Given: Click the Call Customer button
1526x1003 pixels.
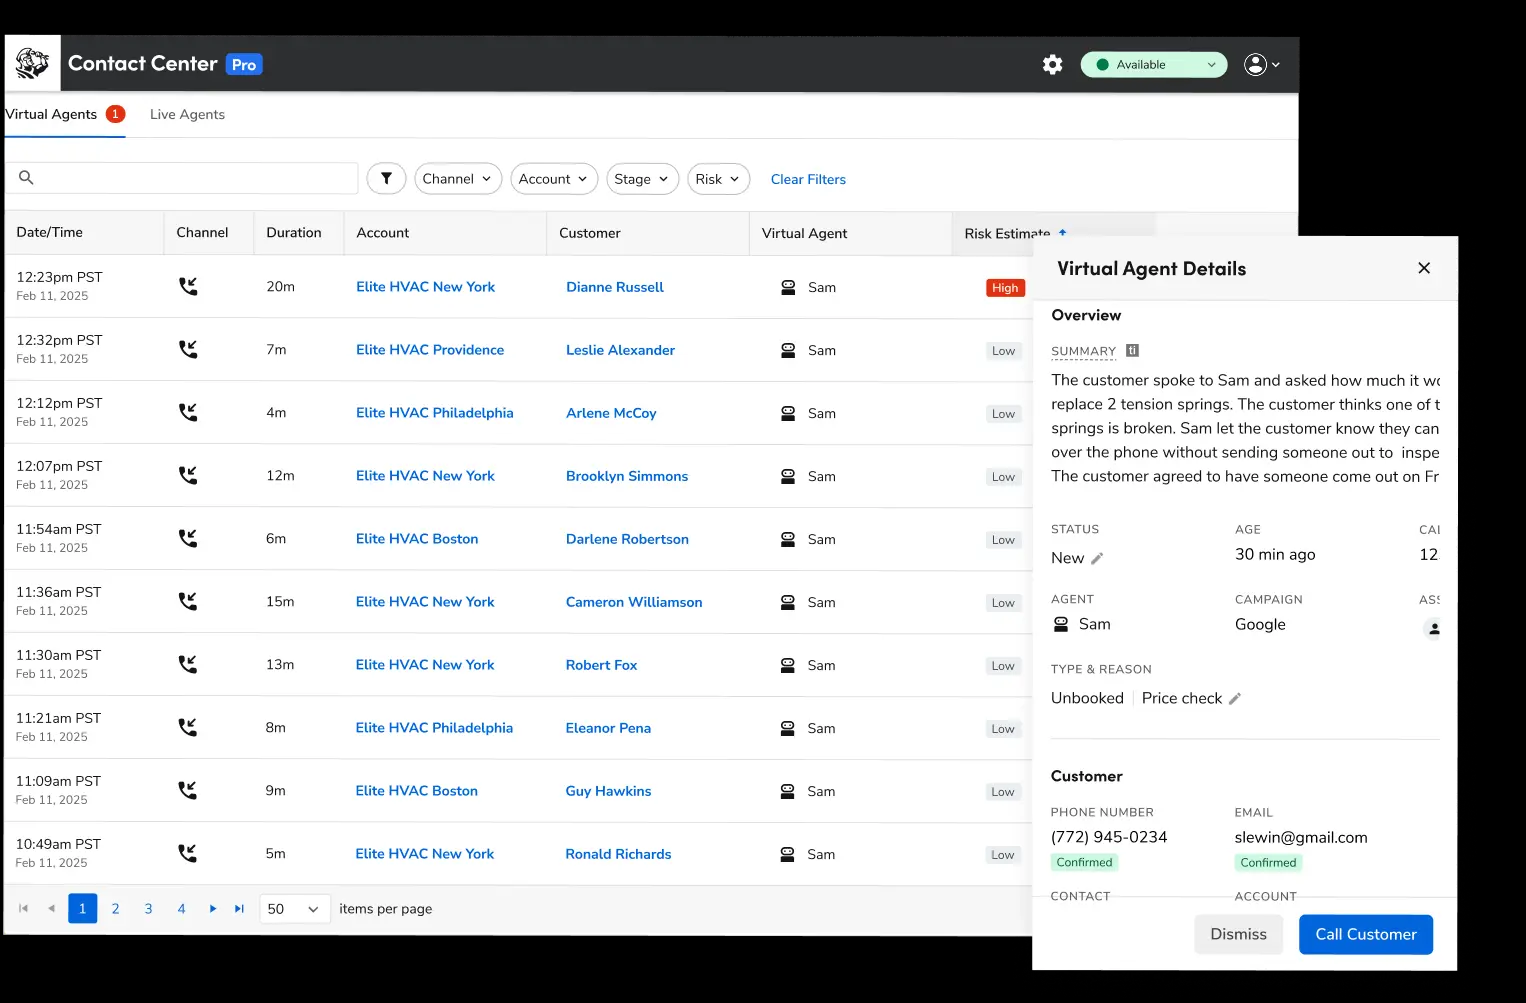Looking at the screenshot, I should coord(1365,934).
